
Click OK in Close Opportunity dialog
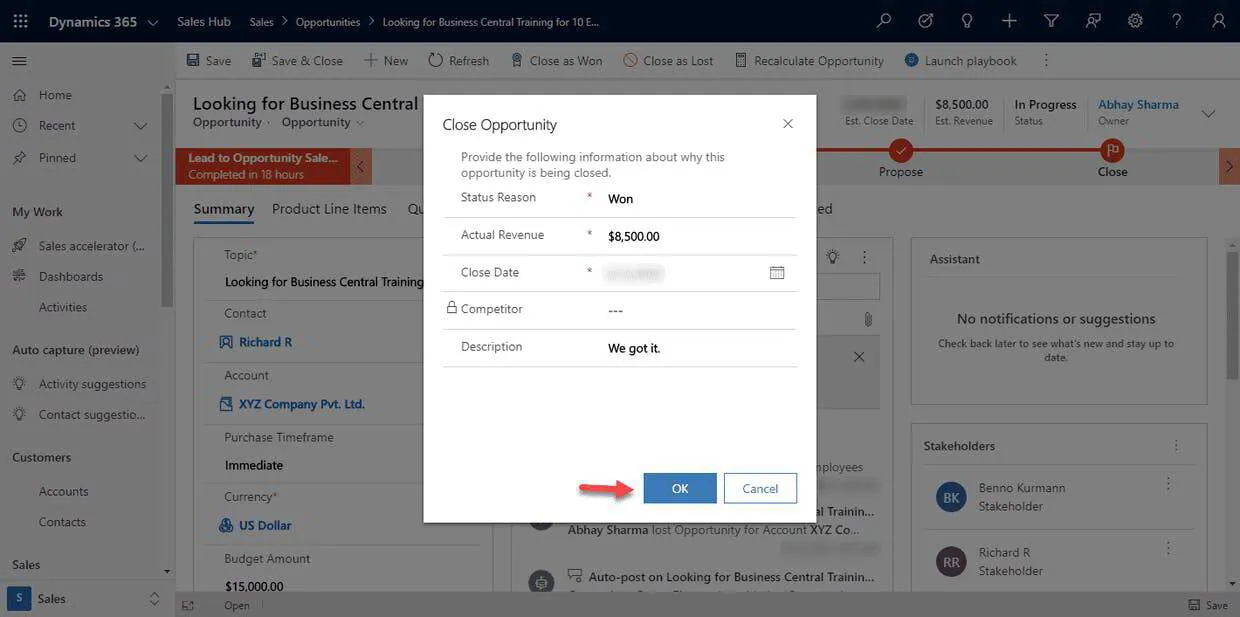[680, 488]
